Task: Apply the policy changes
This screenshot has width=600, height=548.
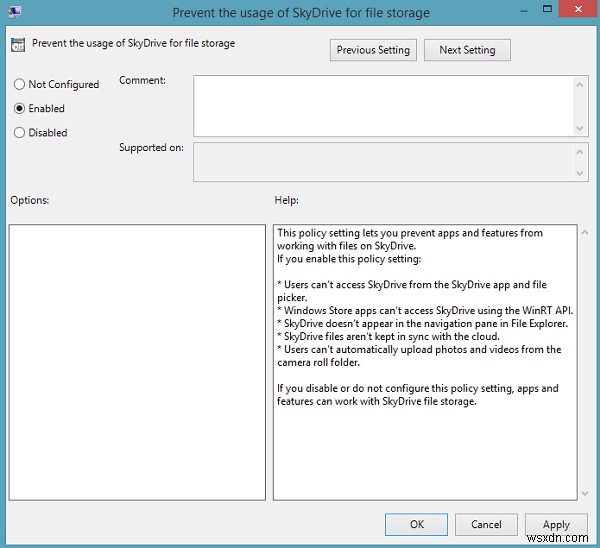Action: coord(556,524)
